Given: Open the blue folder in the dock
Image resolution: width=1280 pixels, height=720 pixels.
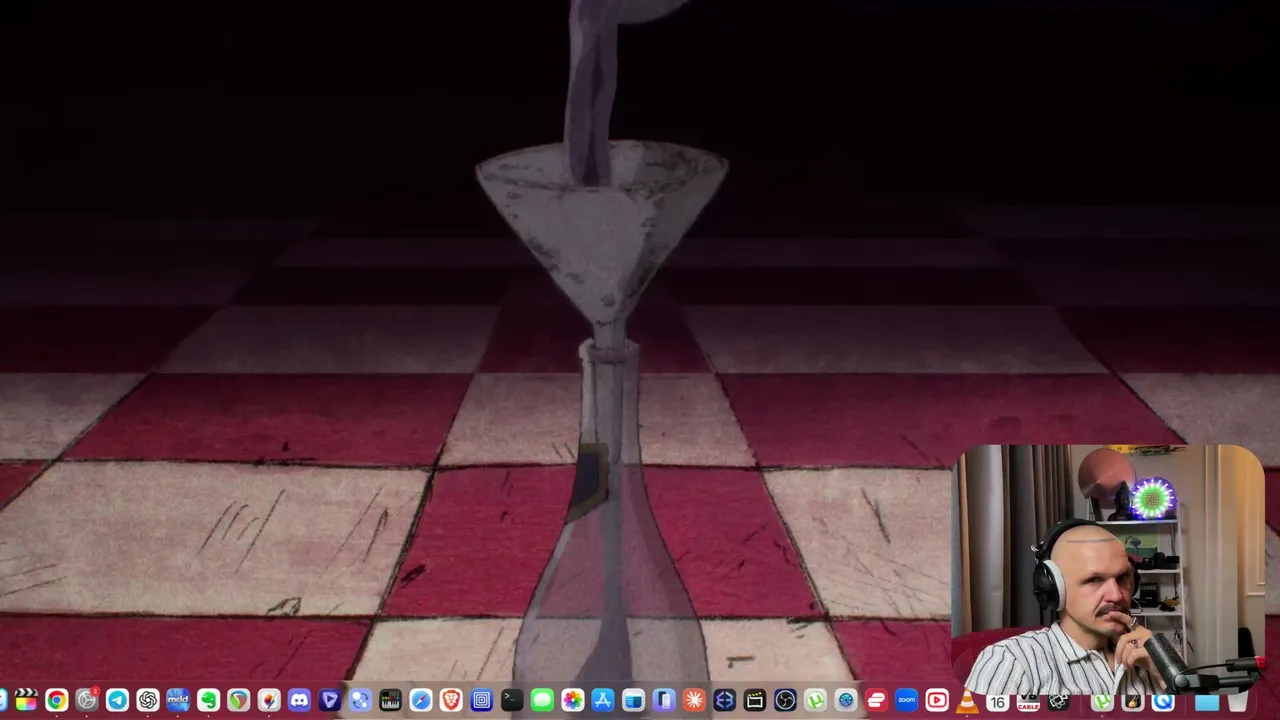Looking at the screenshot, I should point(1207,701).
